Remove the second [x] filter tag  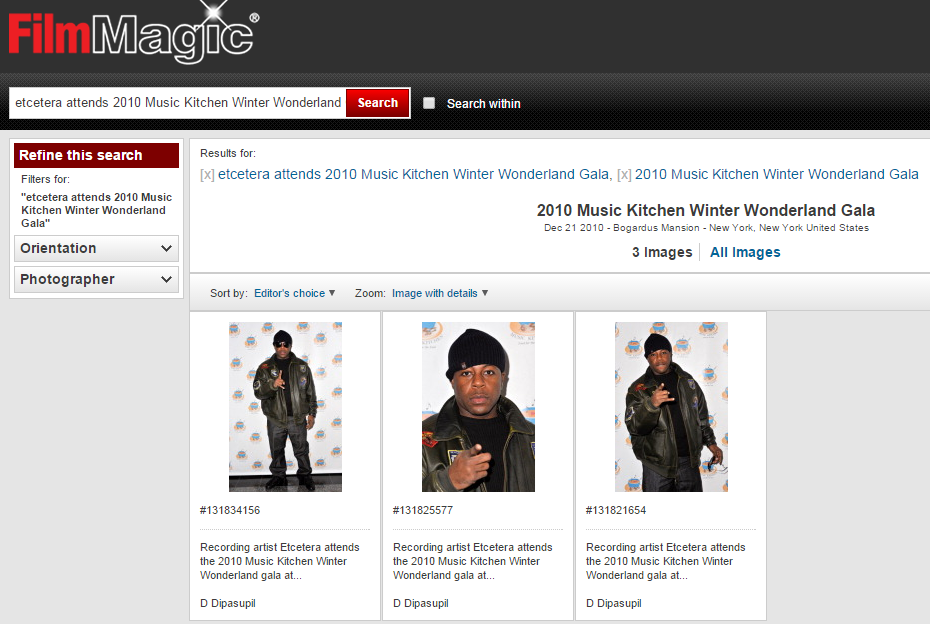coord(624,174)
